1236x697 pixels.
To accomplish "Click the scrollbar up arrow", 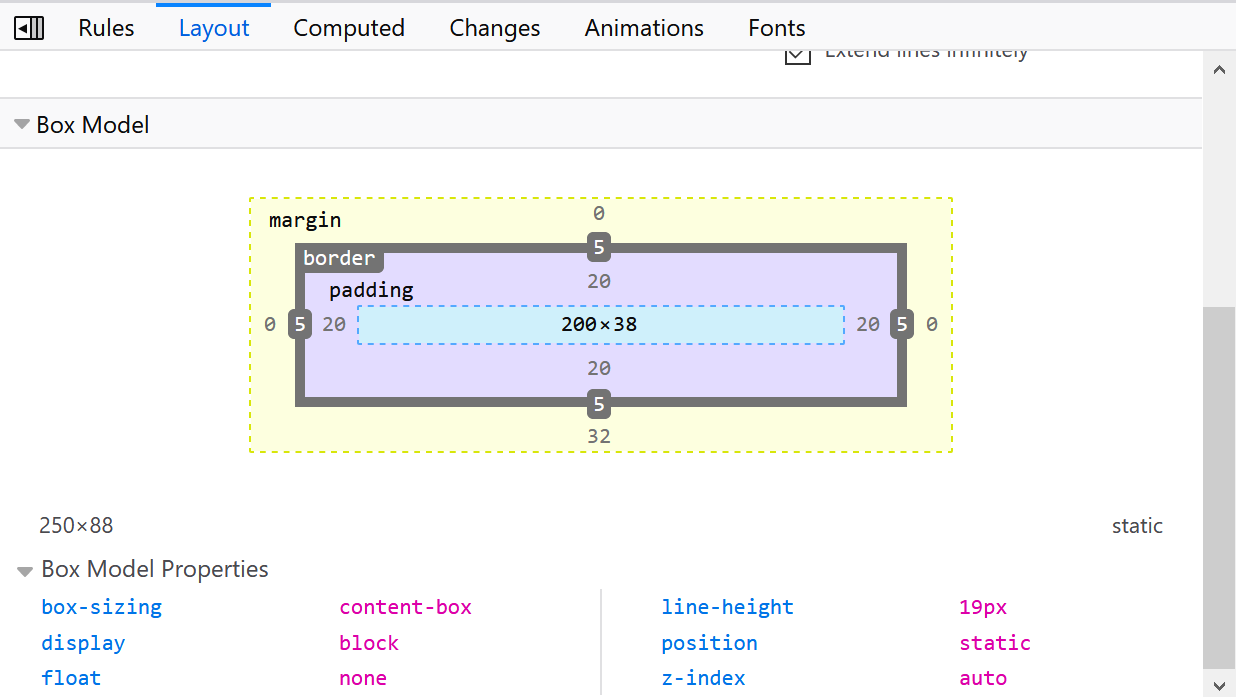I will pos(1219,70).
